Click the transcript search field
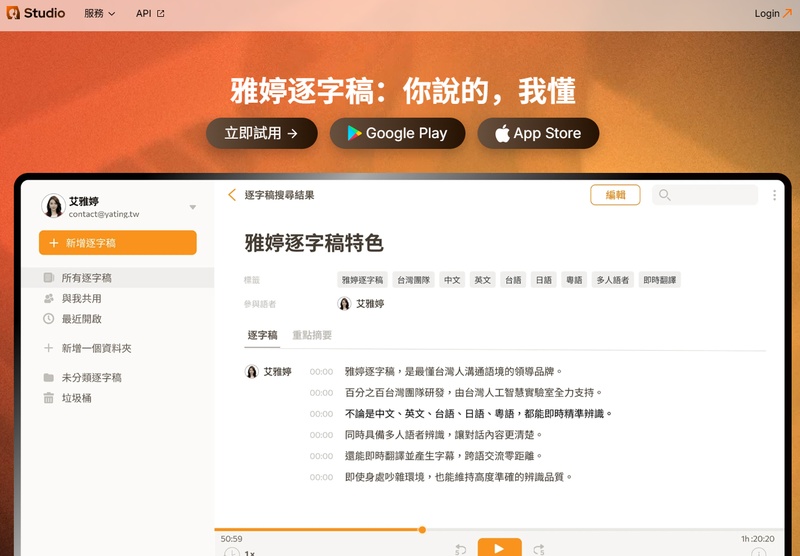 pyautogui.click(x=705, y=195)
